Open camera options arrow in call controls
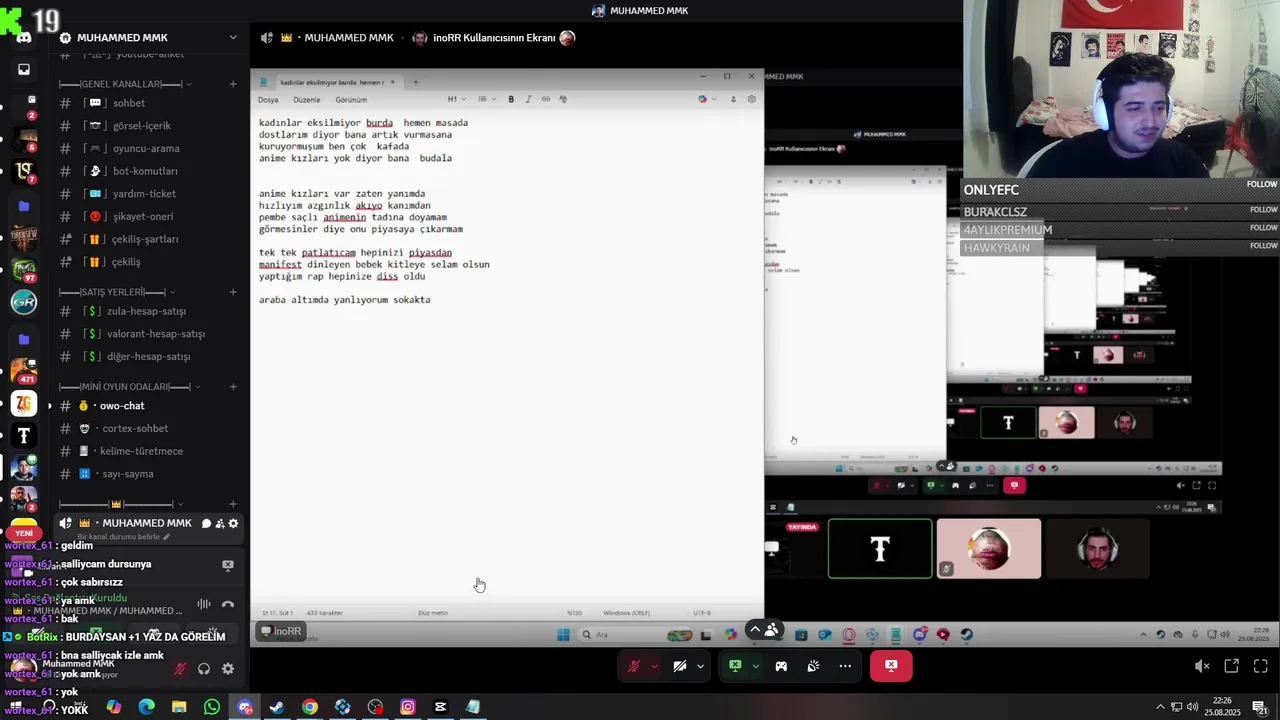1280x720 pixels. (x=700, y=666)
